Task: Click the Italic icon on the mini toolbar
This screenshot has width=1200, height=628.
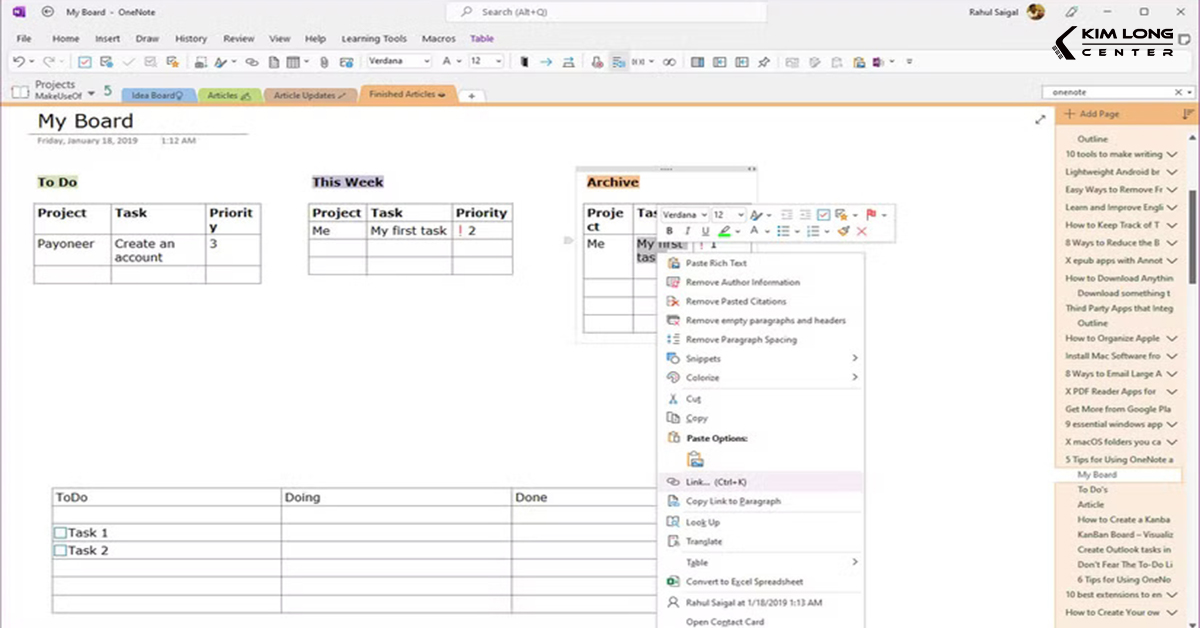Action: coord(687,231)
